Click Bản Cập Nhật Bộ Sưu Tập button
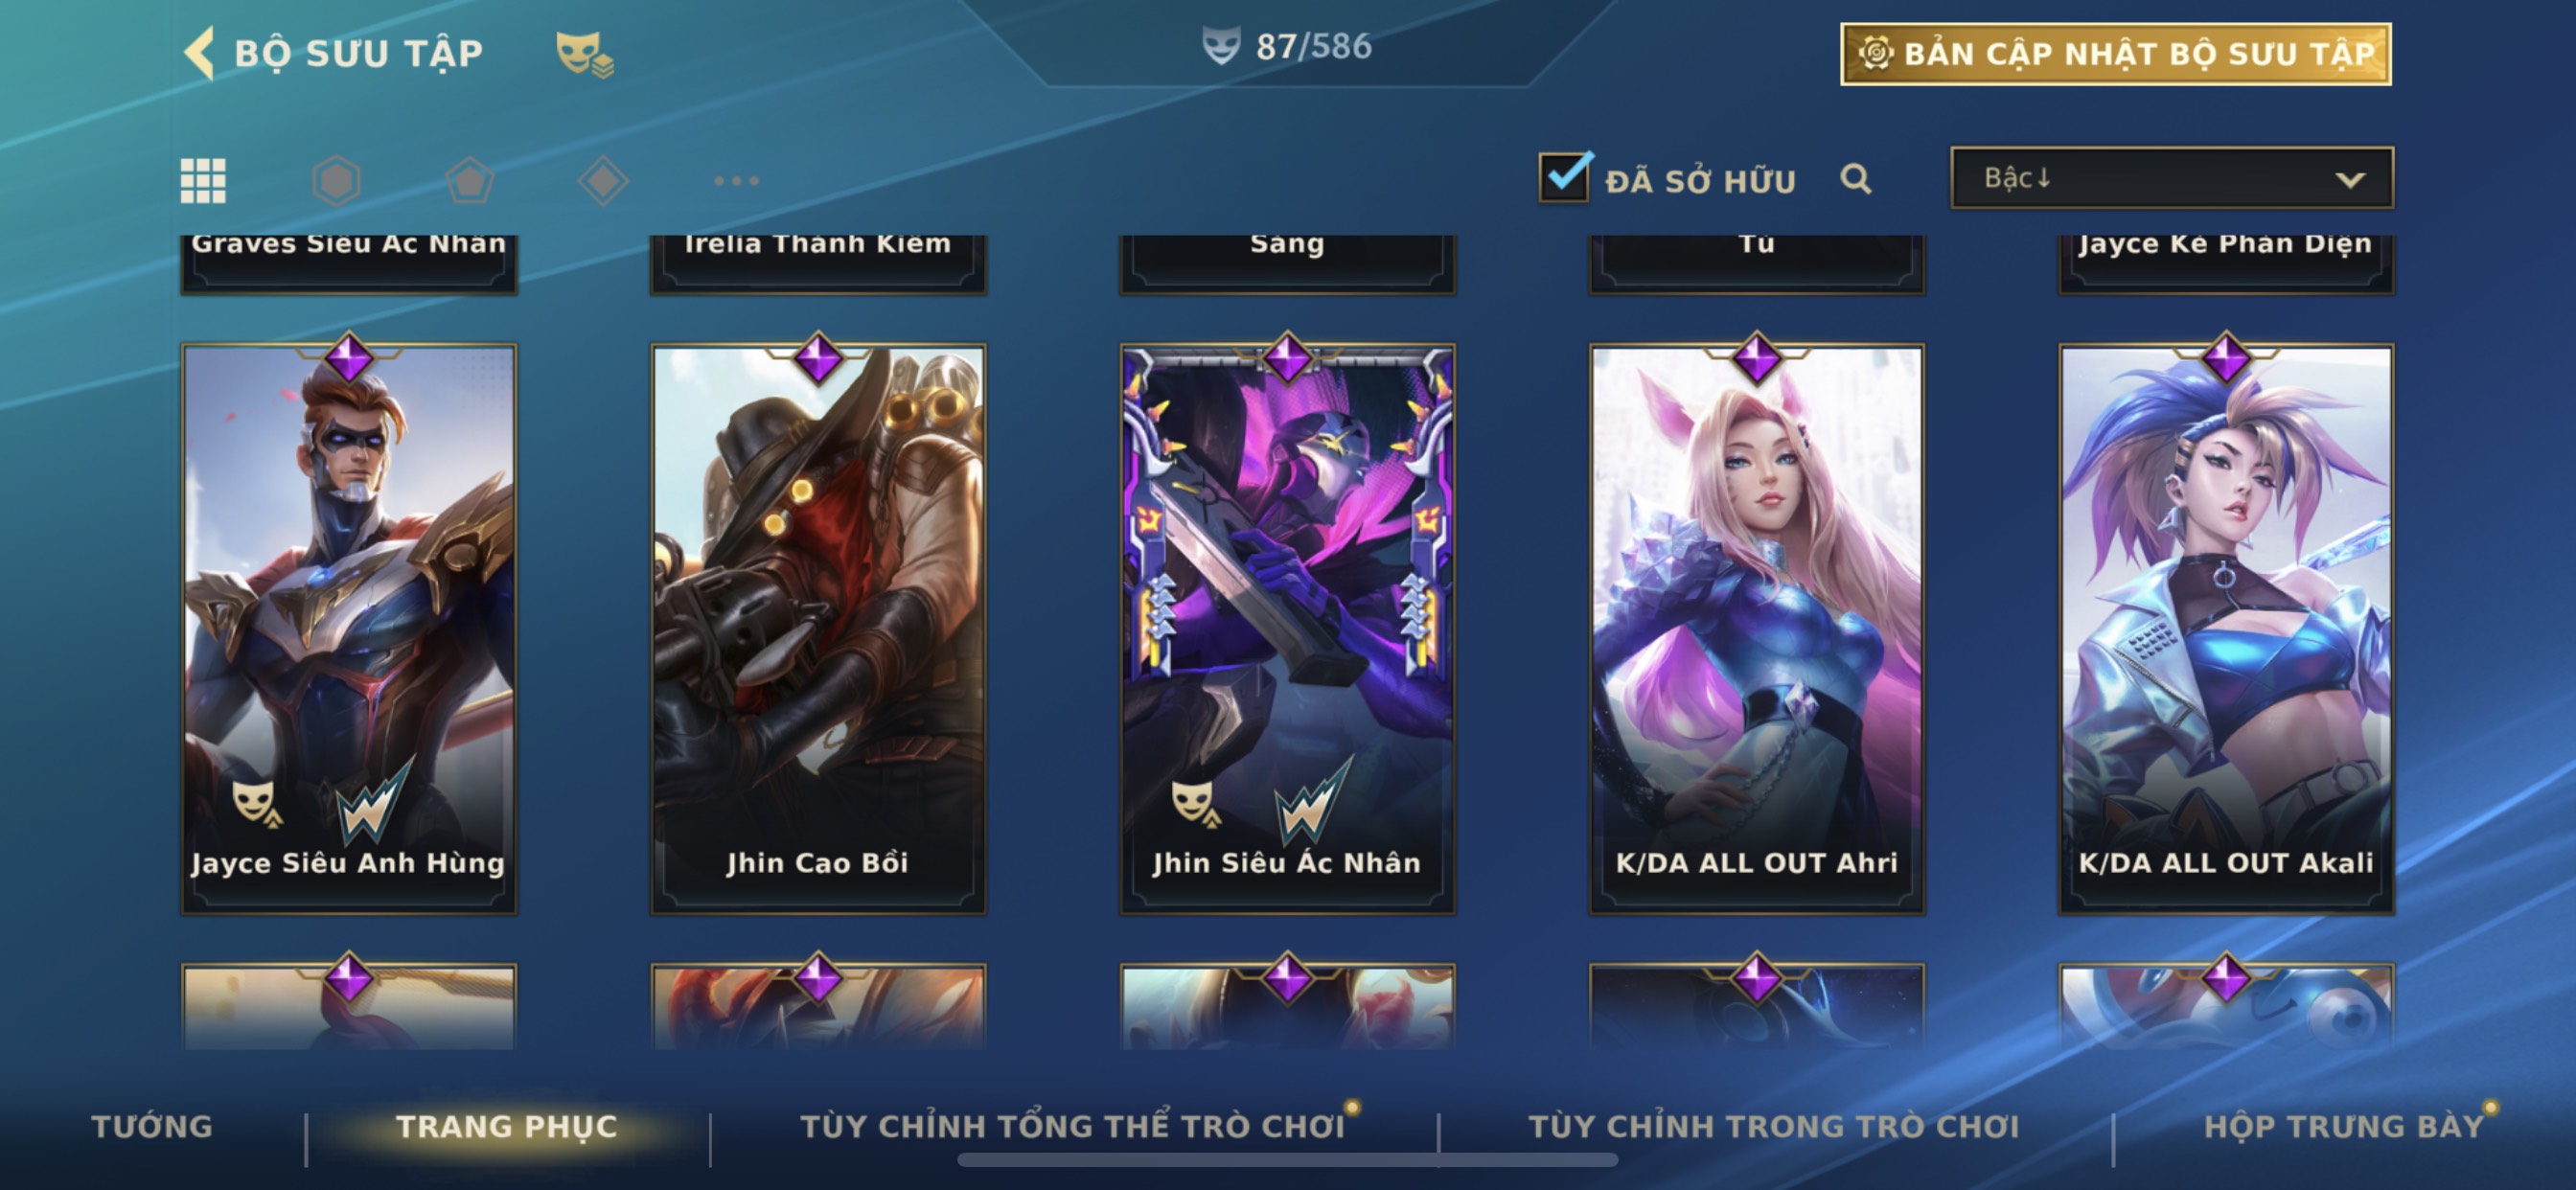The image size is (2576, 1190). pos(2116,54)
